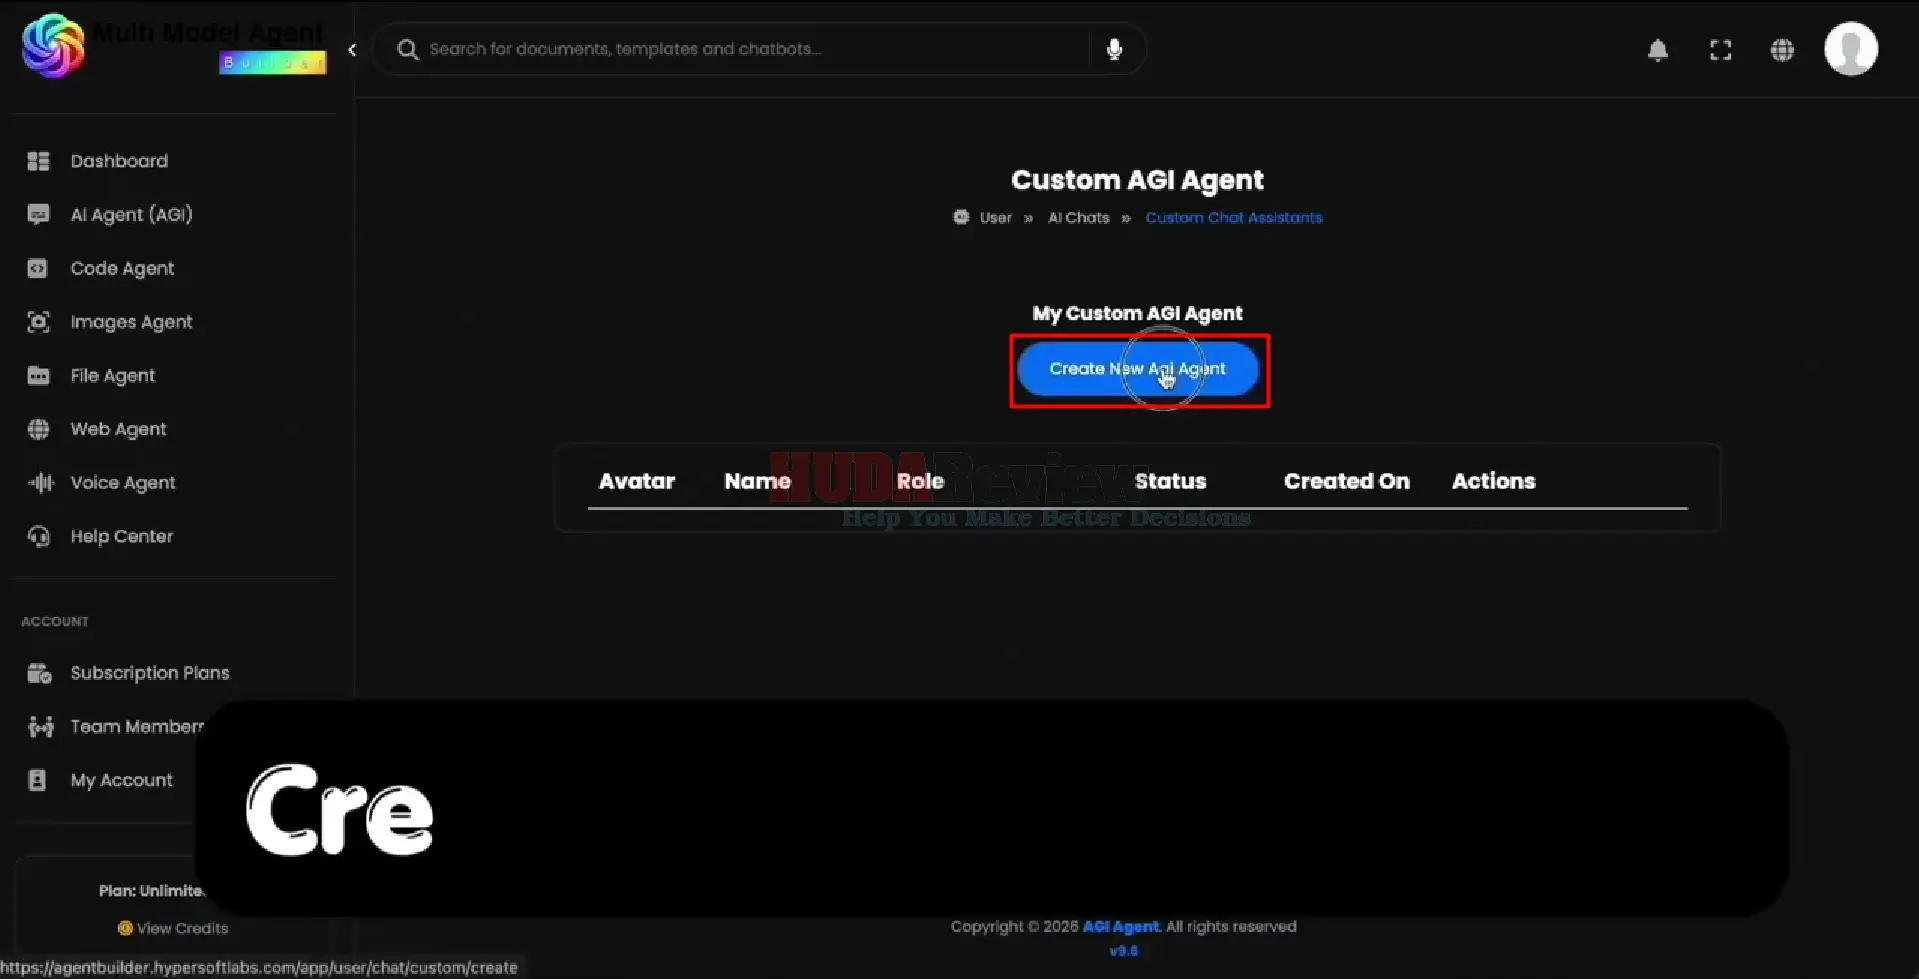Select Voice Agent in sidebar
Viewport: 1919px width, 979px height.
[122, 482]
